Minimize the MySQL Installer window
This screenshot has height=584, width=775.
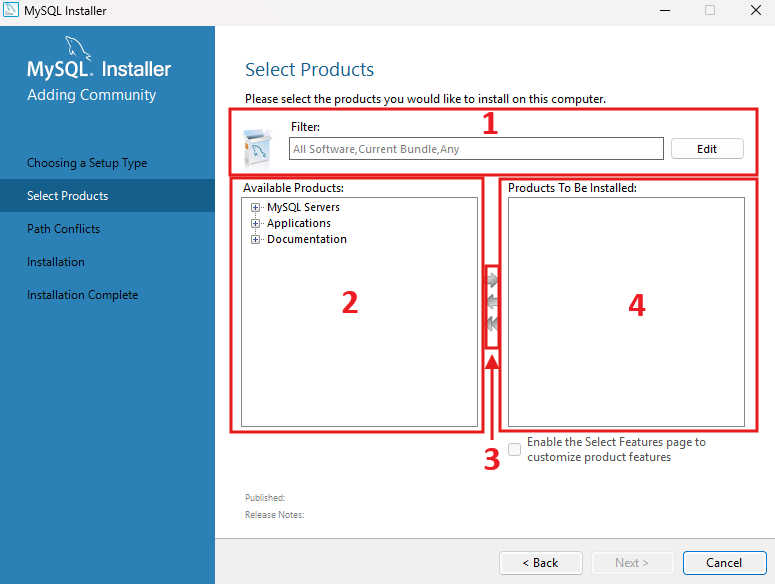(665, 10)
